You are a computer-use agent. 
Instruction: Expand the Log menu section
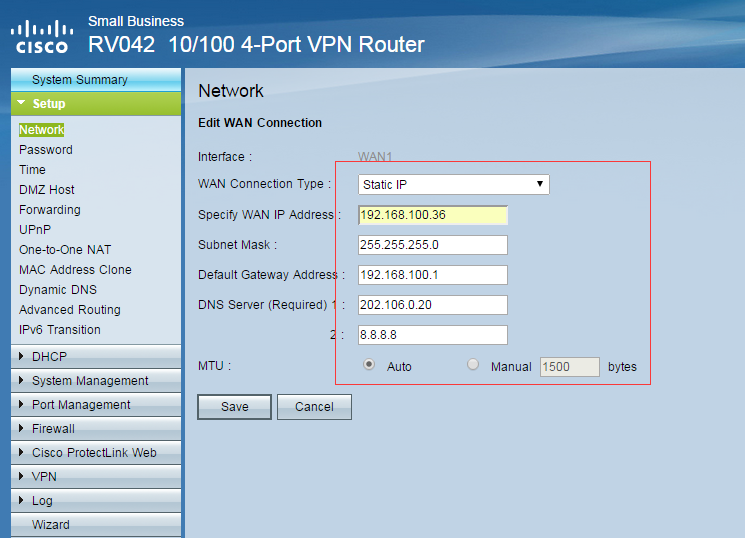pyautogui.click(x=42, y=500)
